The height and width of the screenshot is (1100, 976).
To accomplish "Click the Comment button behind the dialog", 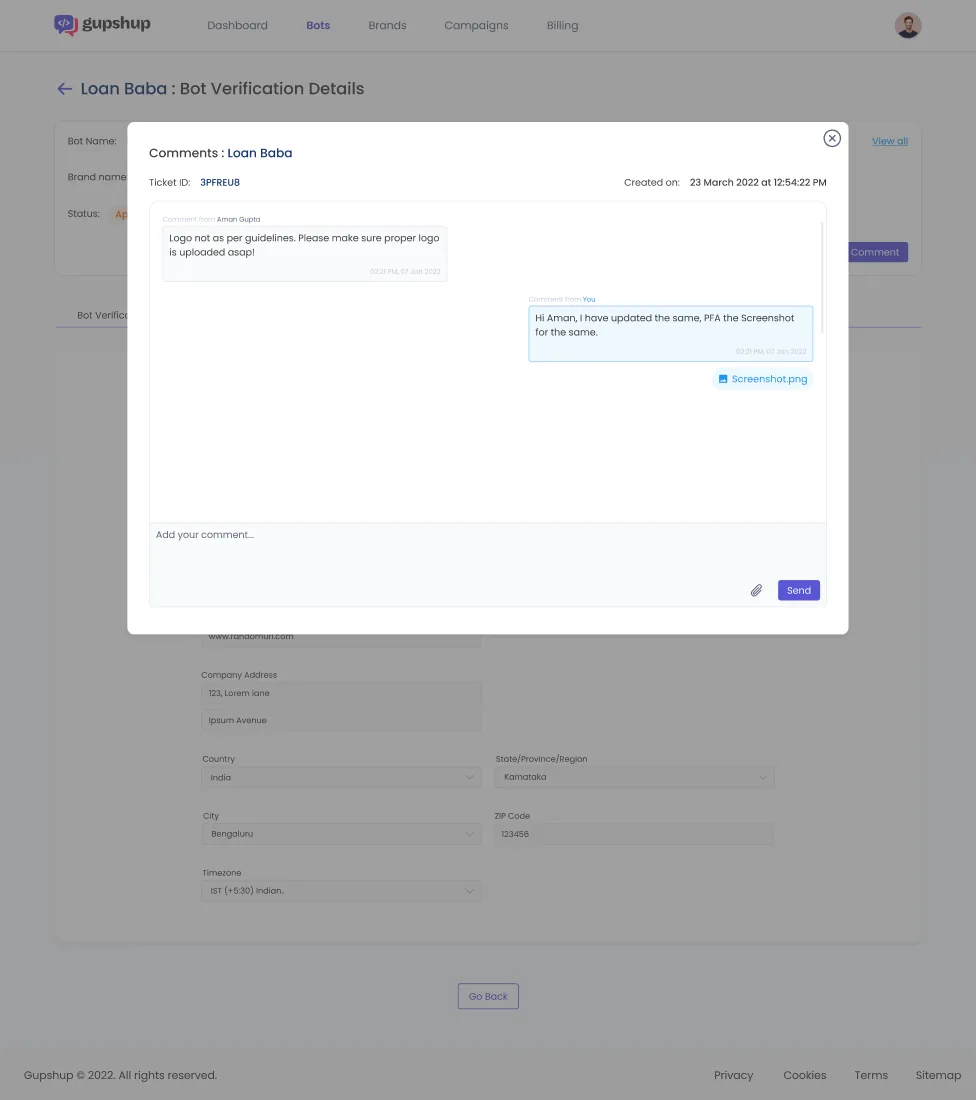I will pos(878,253).
